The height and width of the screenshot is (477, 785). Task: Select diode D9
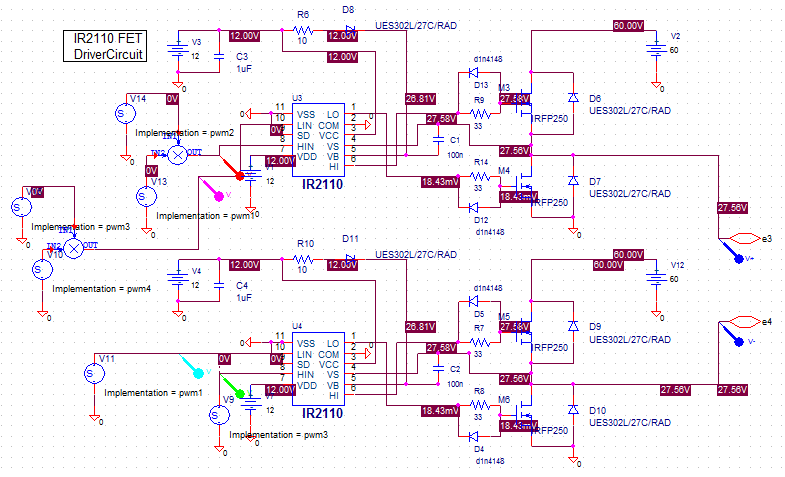573,326
